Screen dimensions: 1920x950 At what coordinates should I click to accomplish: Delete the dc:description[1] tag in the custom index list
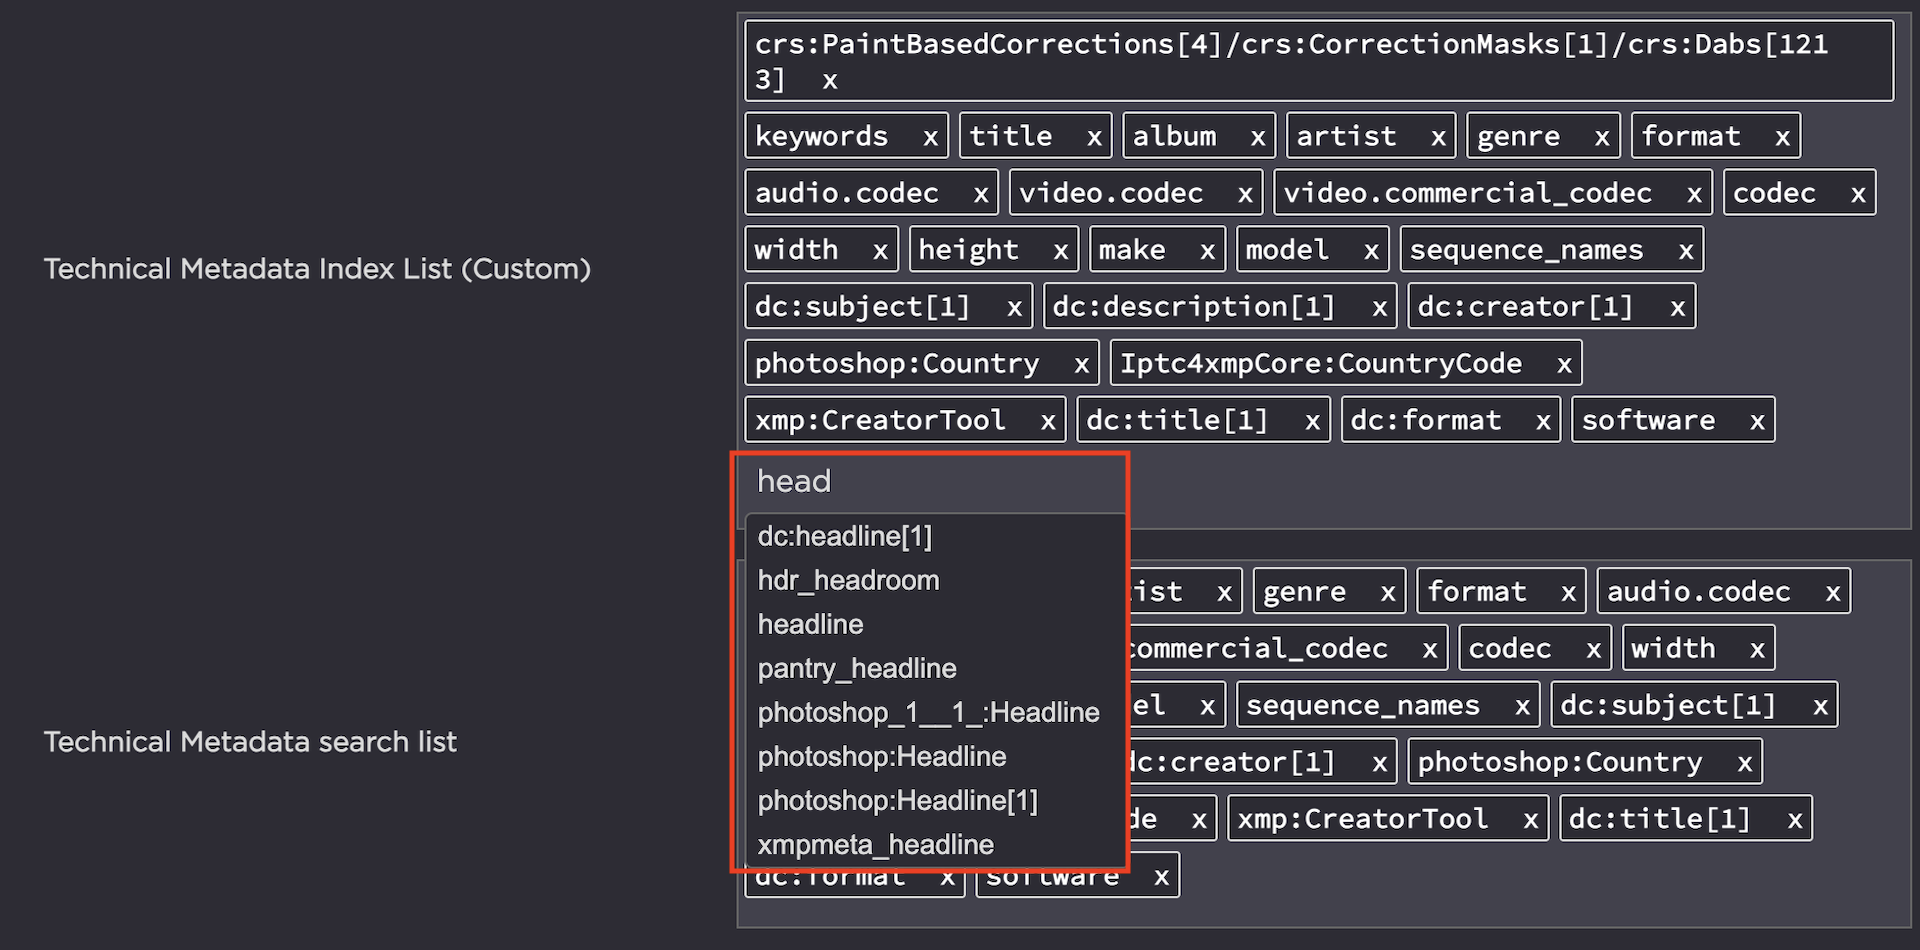(1379, 309)
